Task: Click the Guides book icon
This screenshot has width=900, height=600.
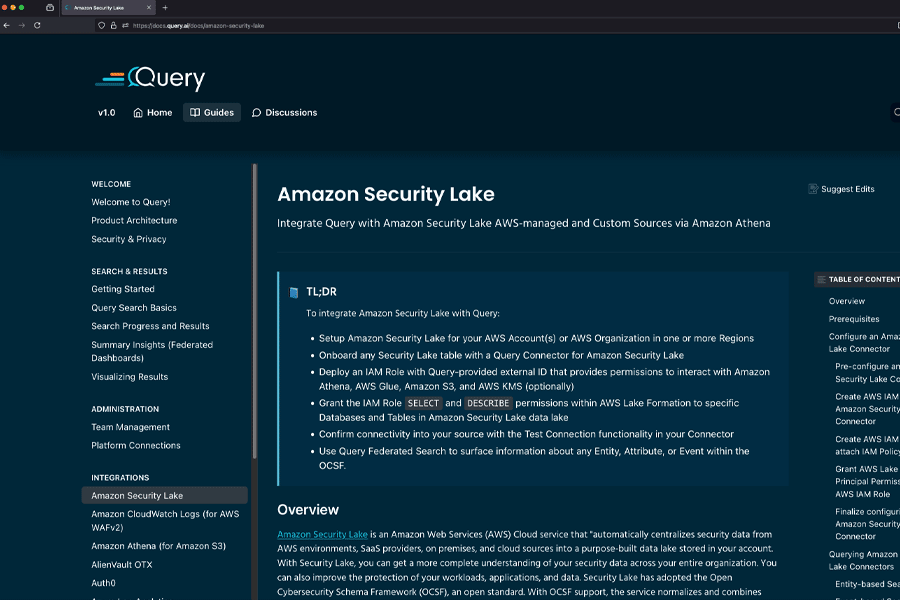Action: tap(195, 113)
